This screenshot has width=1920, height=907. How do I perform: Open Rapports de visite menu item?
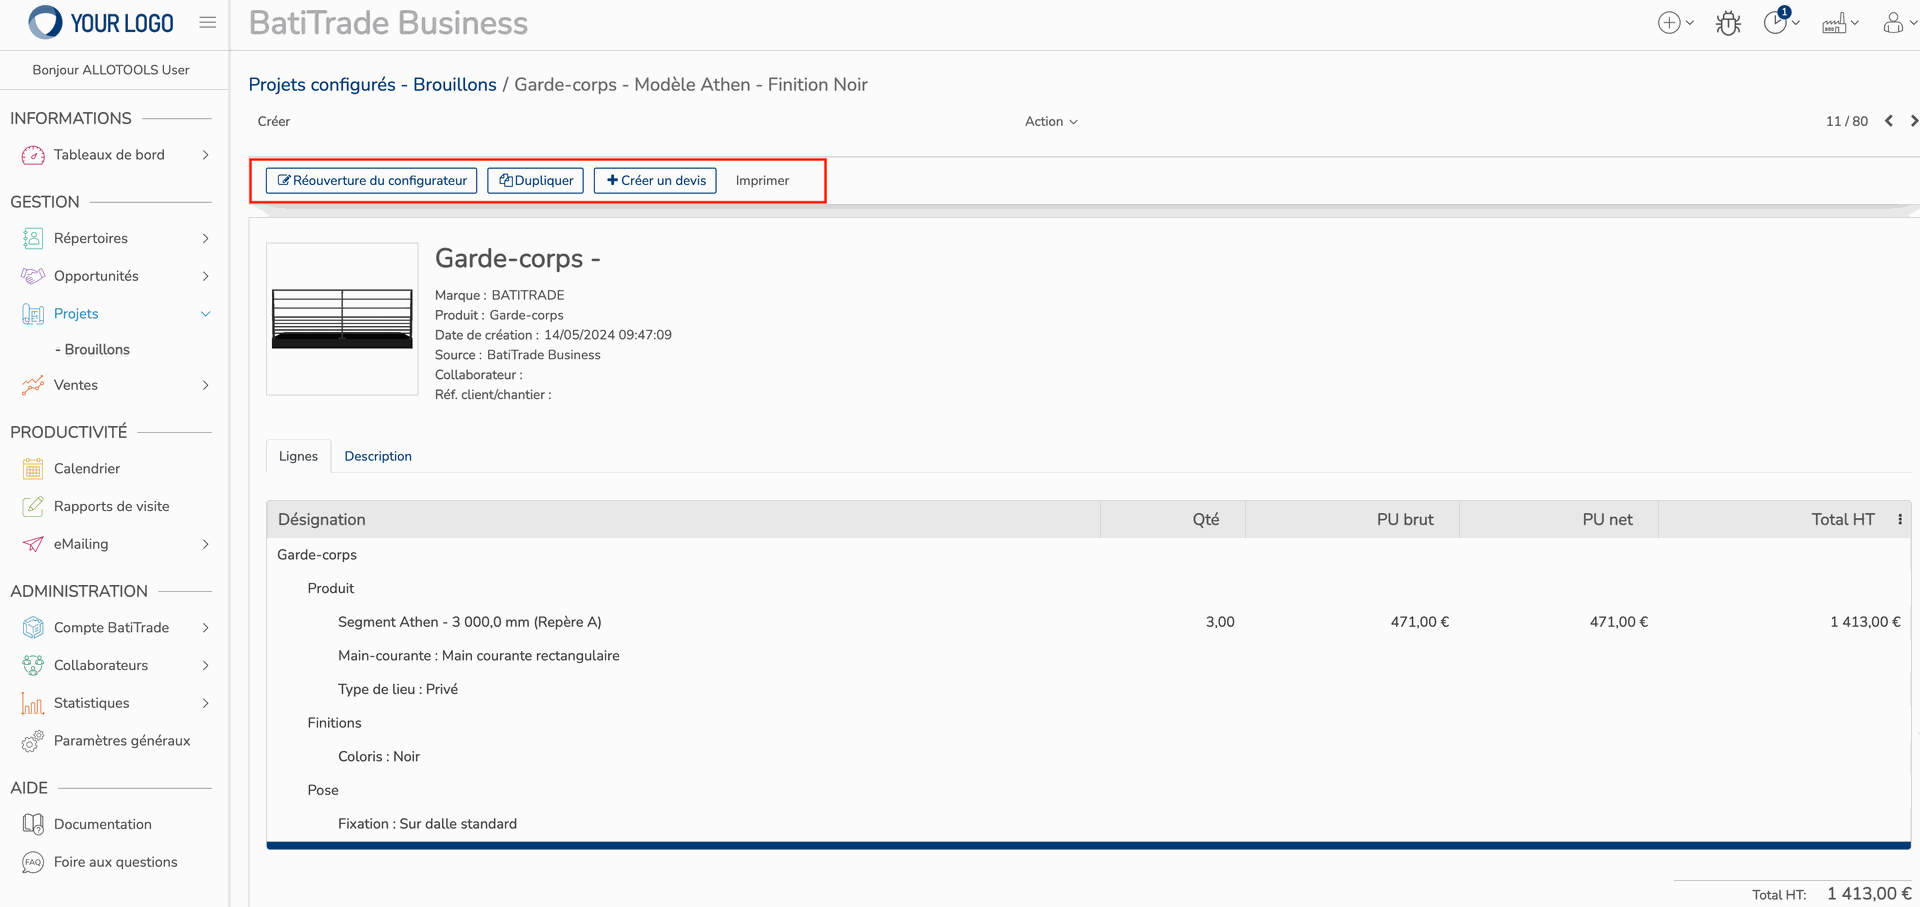click(112, 506)
